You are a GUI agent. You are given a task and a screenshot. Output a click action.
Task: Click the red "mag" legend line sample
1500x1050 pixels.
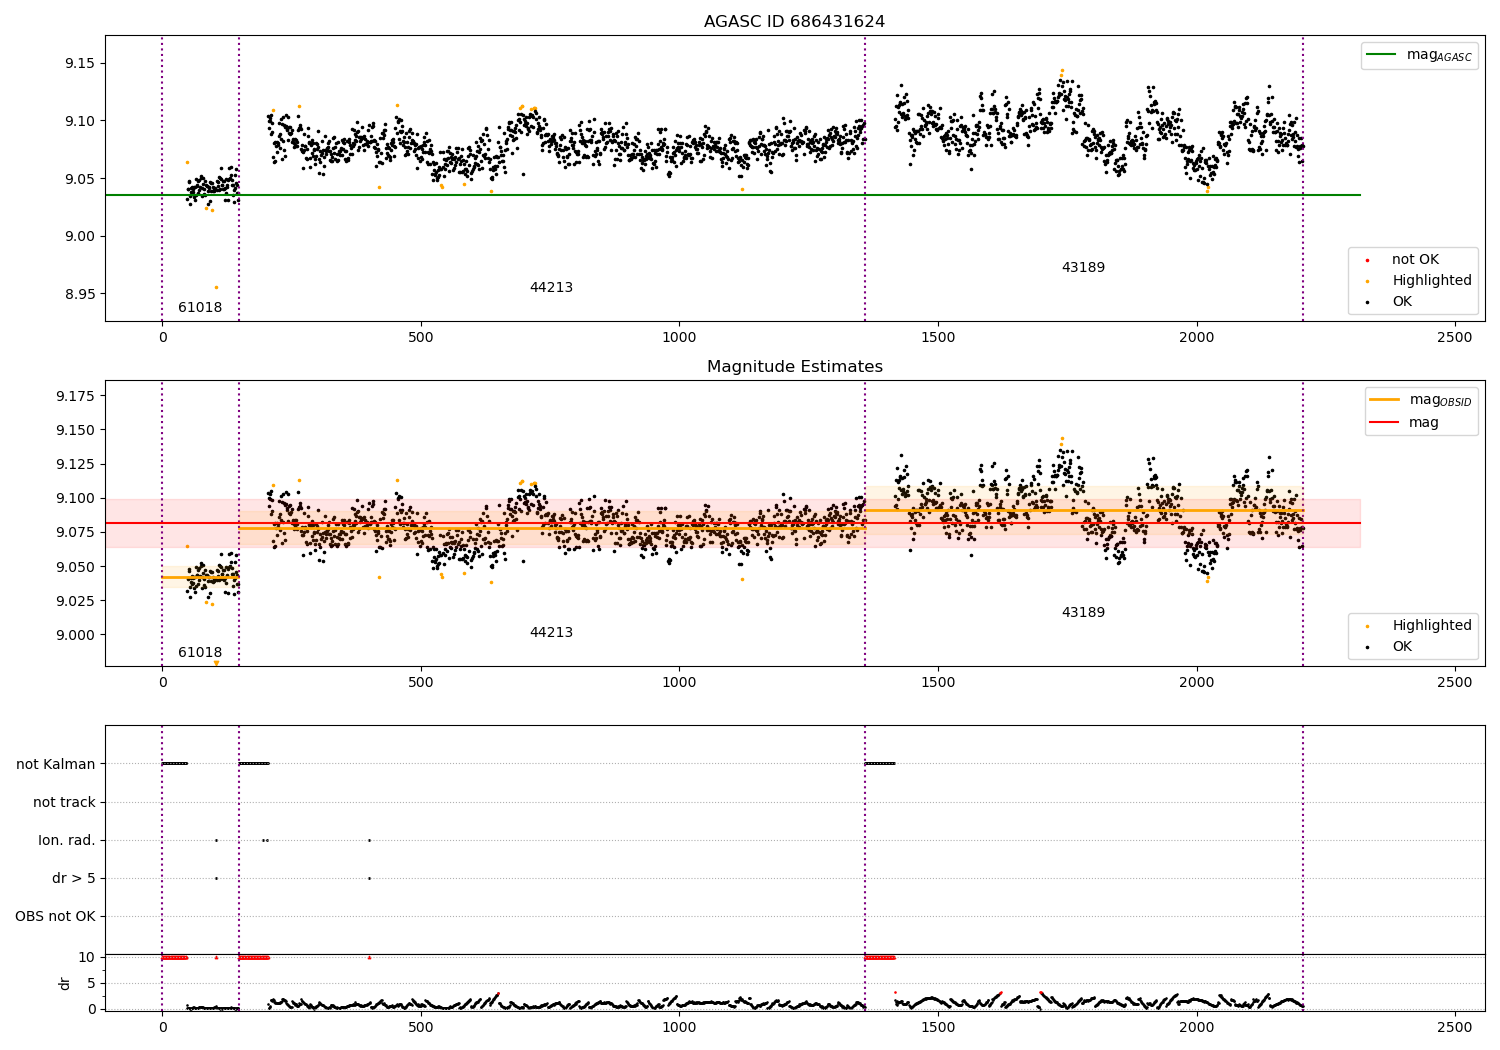pyautogui.click(x=1385, y=423)
